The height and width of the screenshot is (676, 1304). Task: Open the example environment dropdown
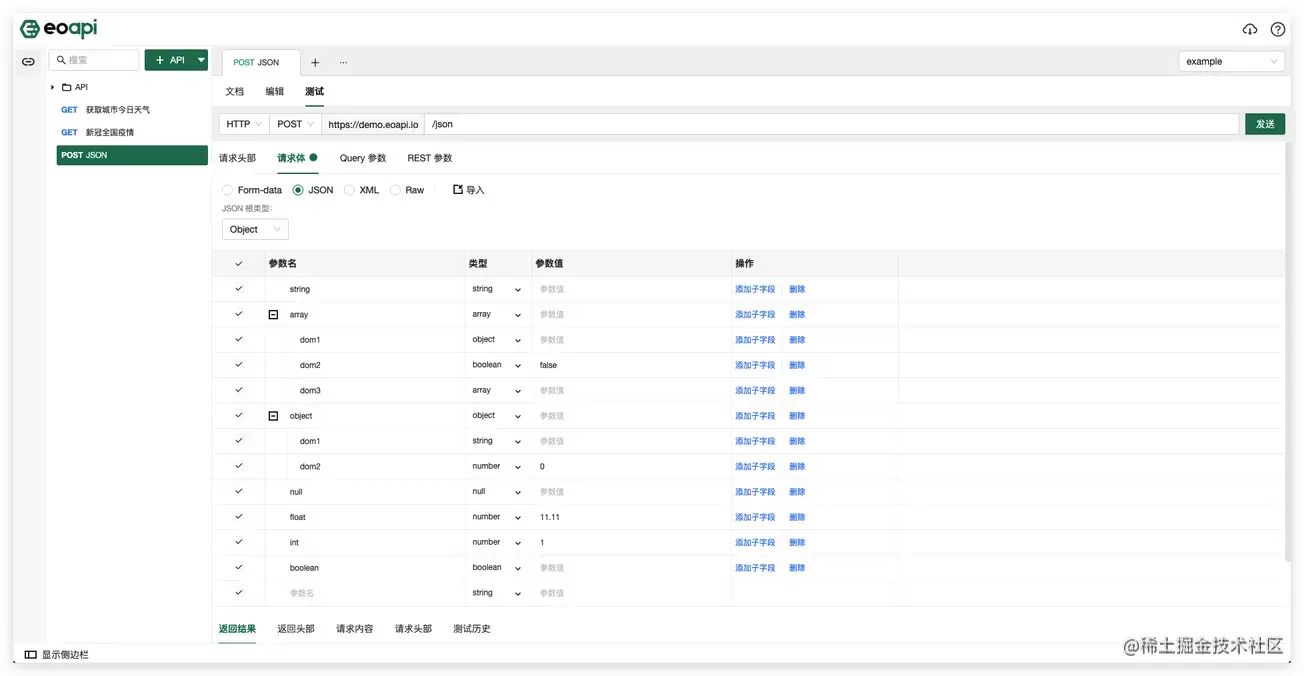pyautogui.click(x=1232, y=61)
